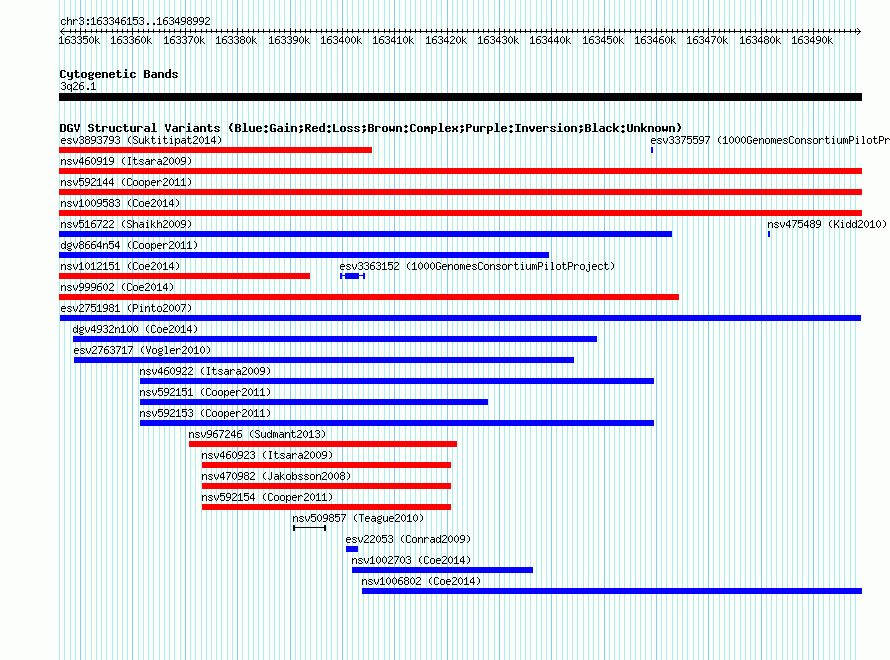The image size is (890, 660).
Task: Click the esv3893793 (Suktitipat2014) variant label
Action: [141, 140]
